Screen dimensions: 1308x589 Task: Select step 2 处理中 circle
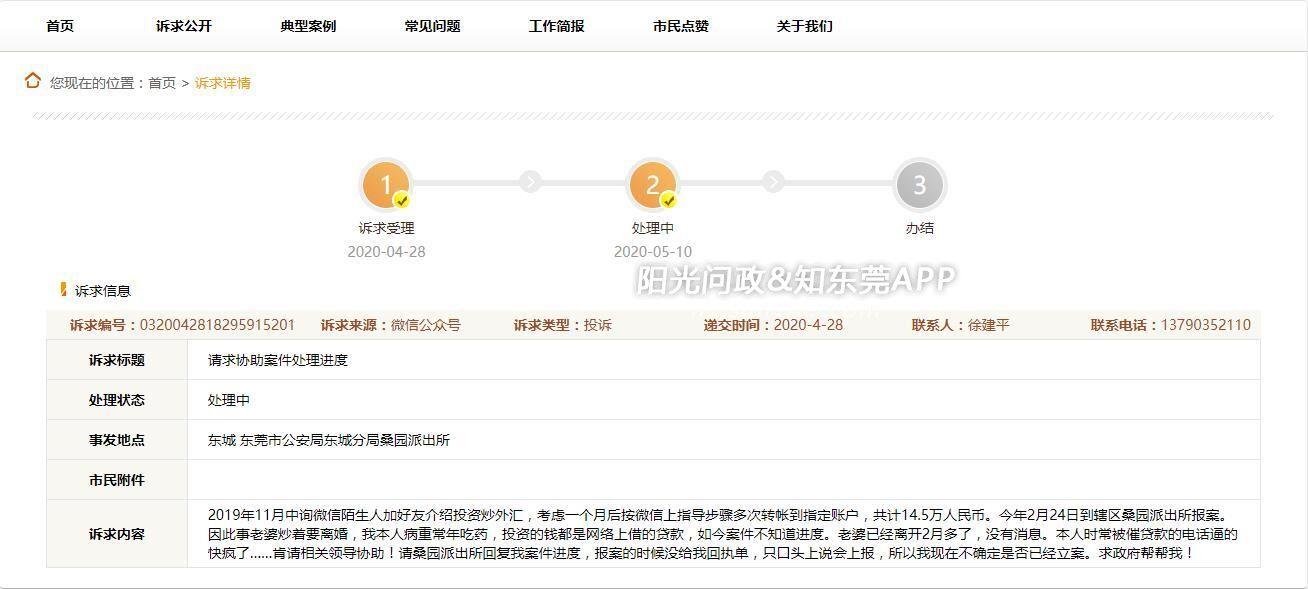click(653, 185)
